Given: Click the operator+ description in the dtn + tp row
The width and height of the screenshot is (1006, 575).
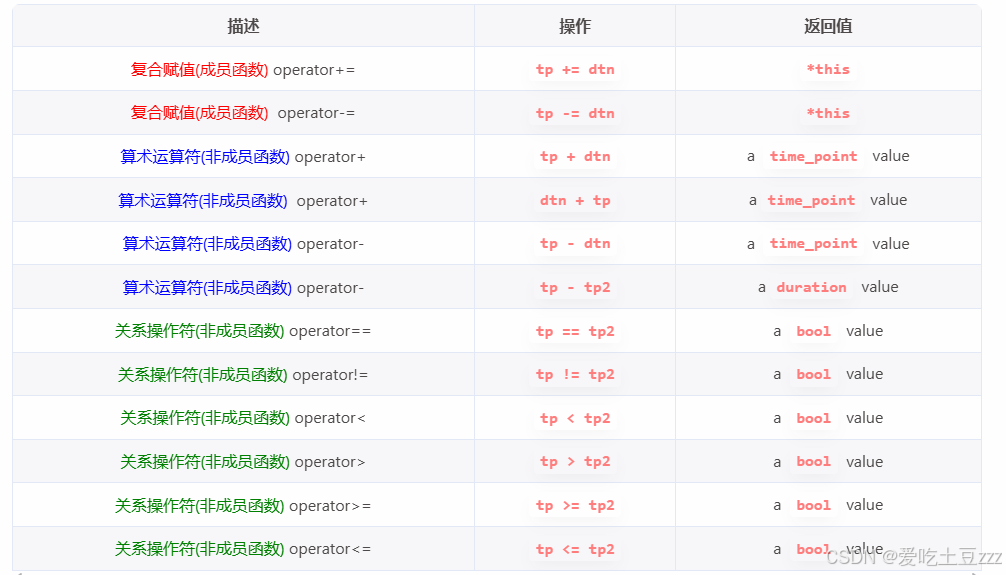Looking at the screenshot, I should coord(243,201).
